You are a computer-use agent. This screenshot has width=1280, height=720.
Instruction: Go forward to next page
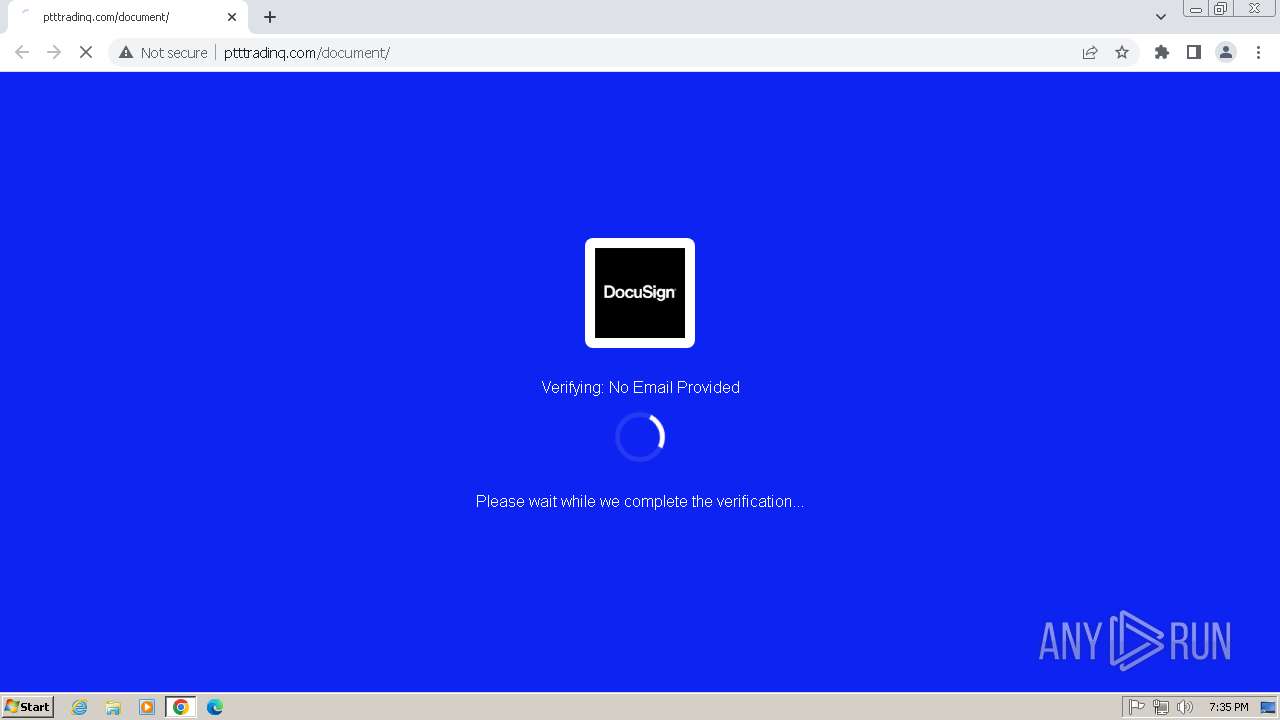pos(54,52)
